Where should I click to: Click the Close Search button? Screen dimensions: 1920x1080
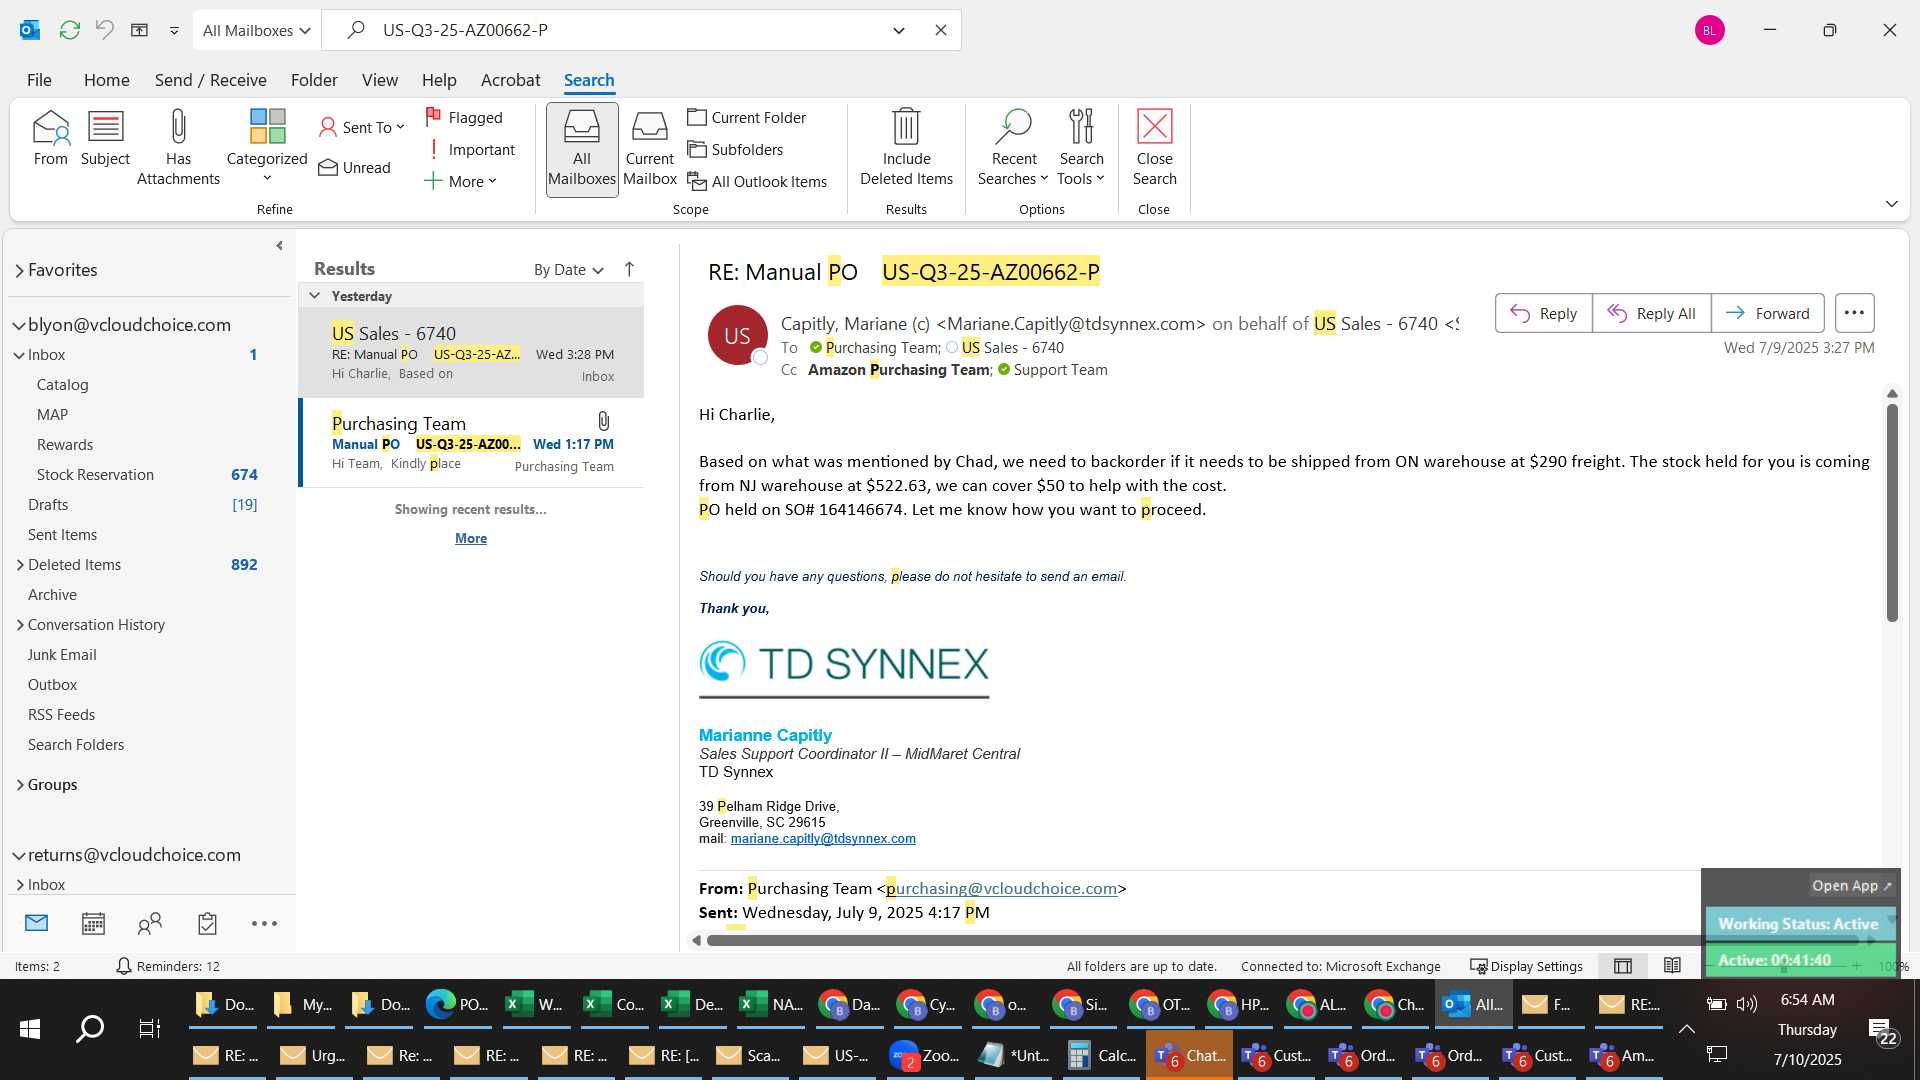coord(1154,148)
